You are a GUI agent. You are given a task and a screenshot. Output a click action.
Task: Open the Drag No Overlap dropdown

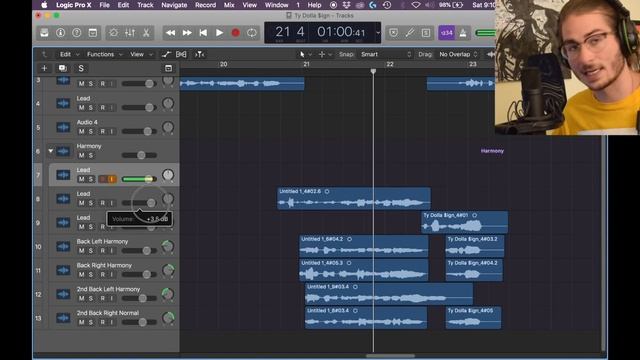click(x=458, y=54)
